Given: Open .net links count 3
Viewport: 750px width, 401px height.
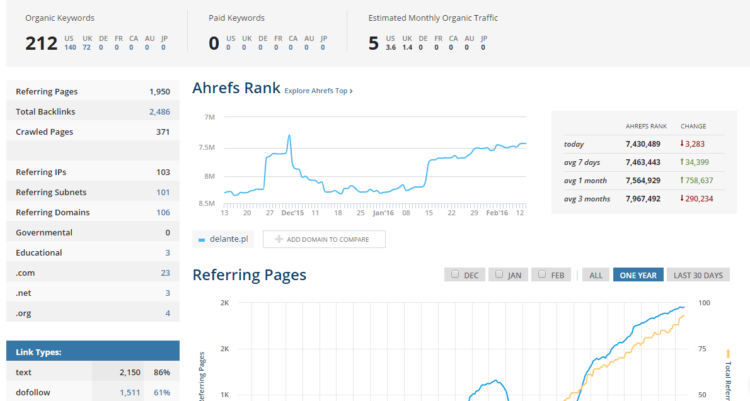Looking at the screenshot, I should pos(167,293).
